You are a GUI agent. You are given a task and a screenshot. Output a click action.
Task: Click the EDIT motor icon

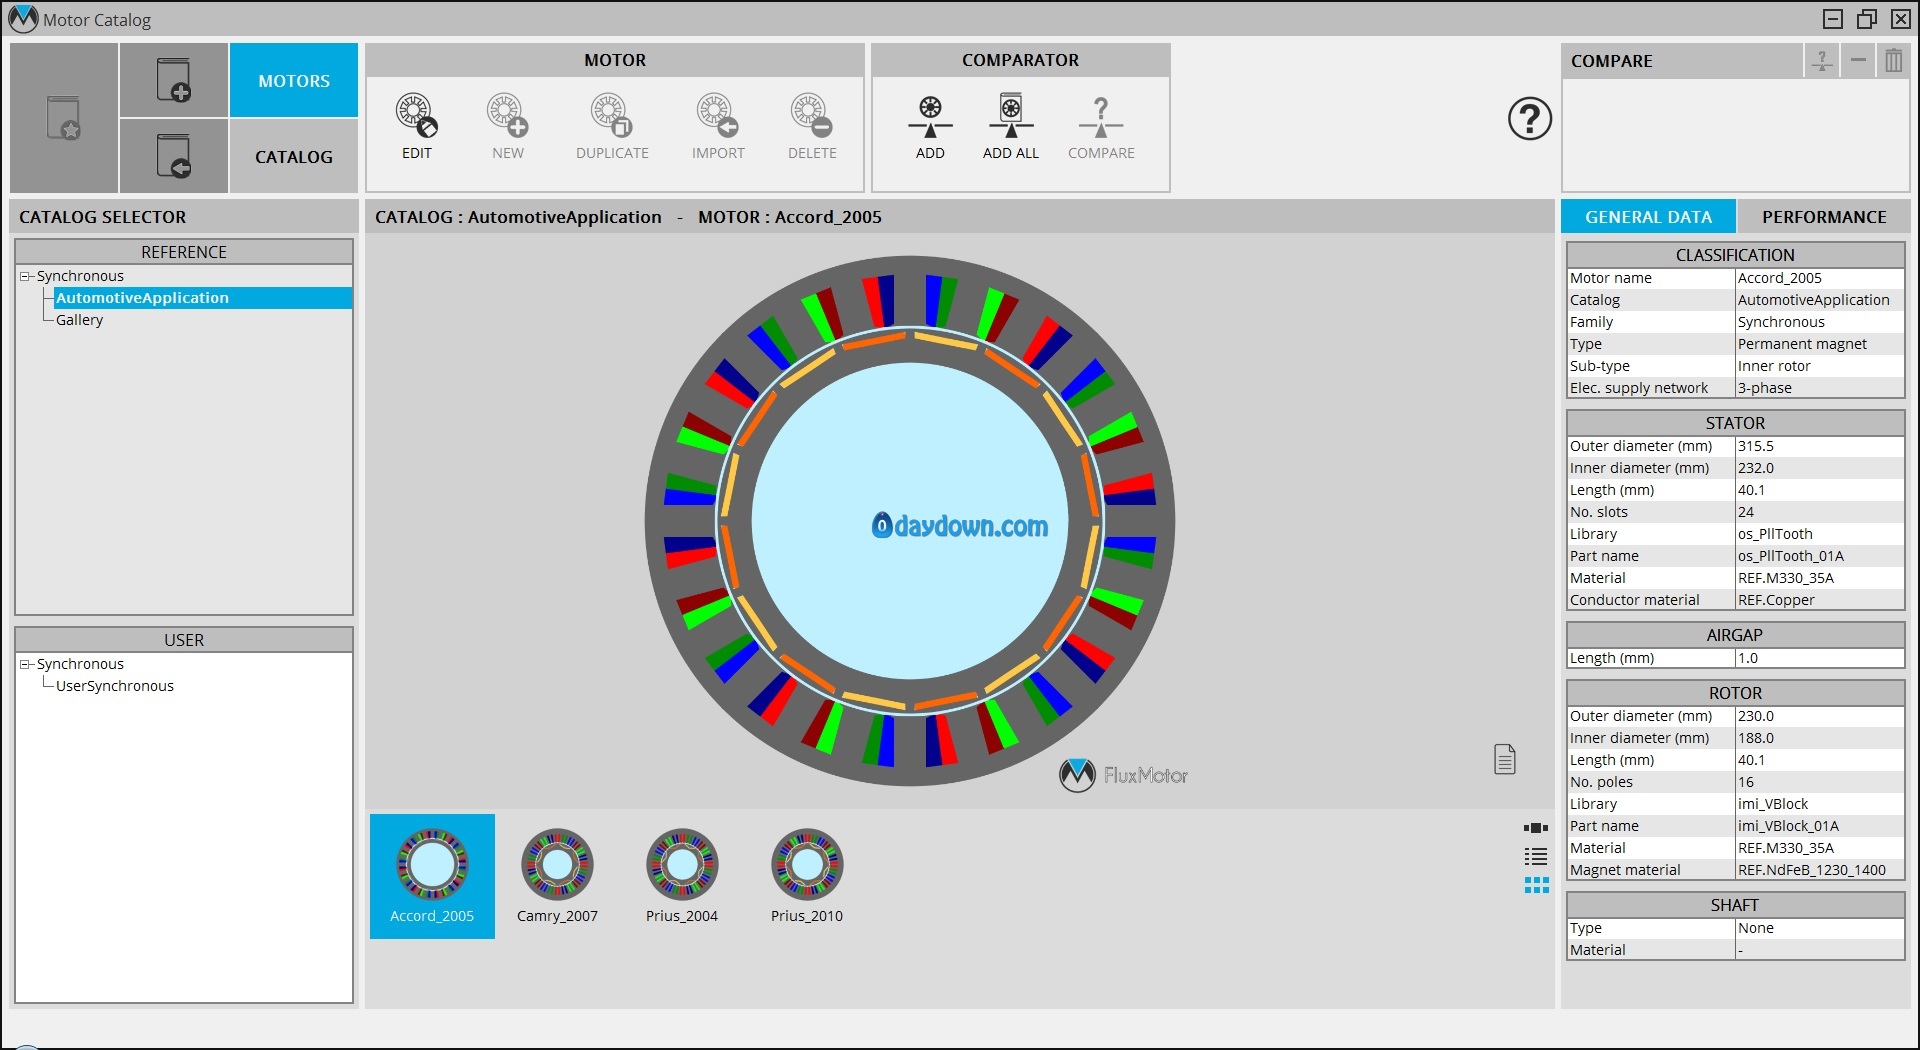[416, 116]
